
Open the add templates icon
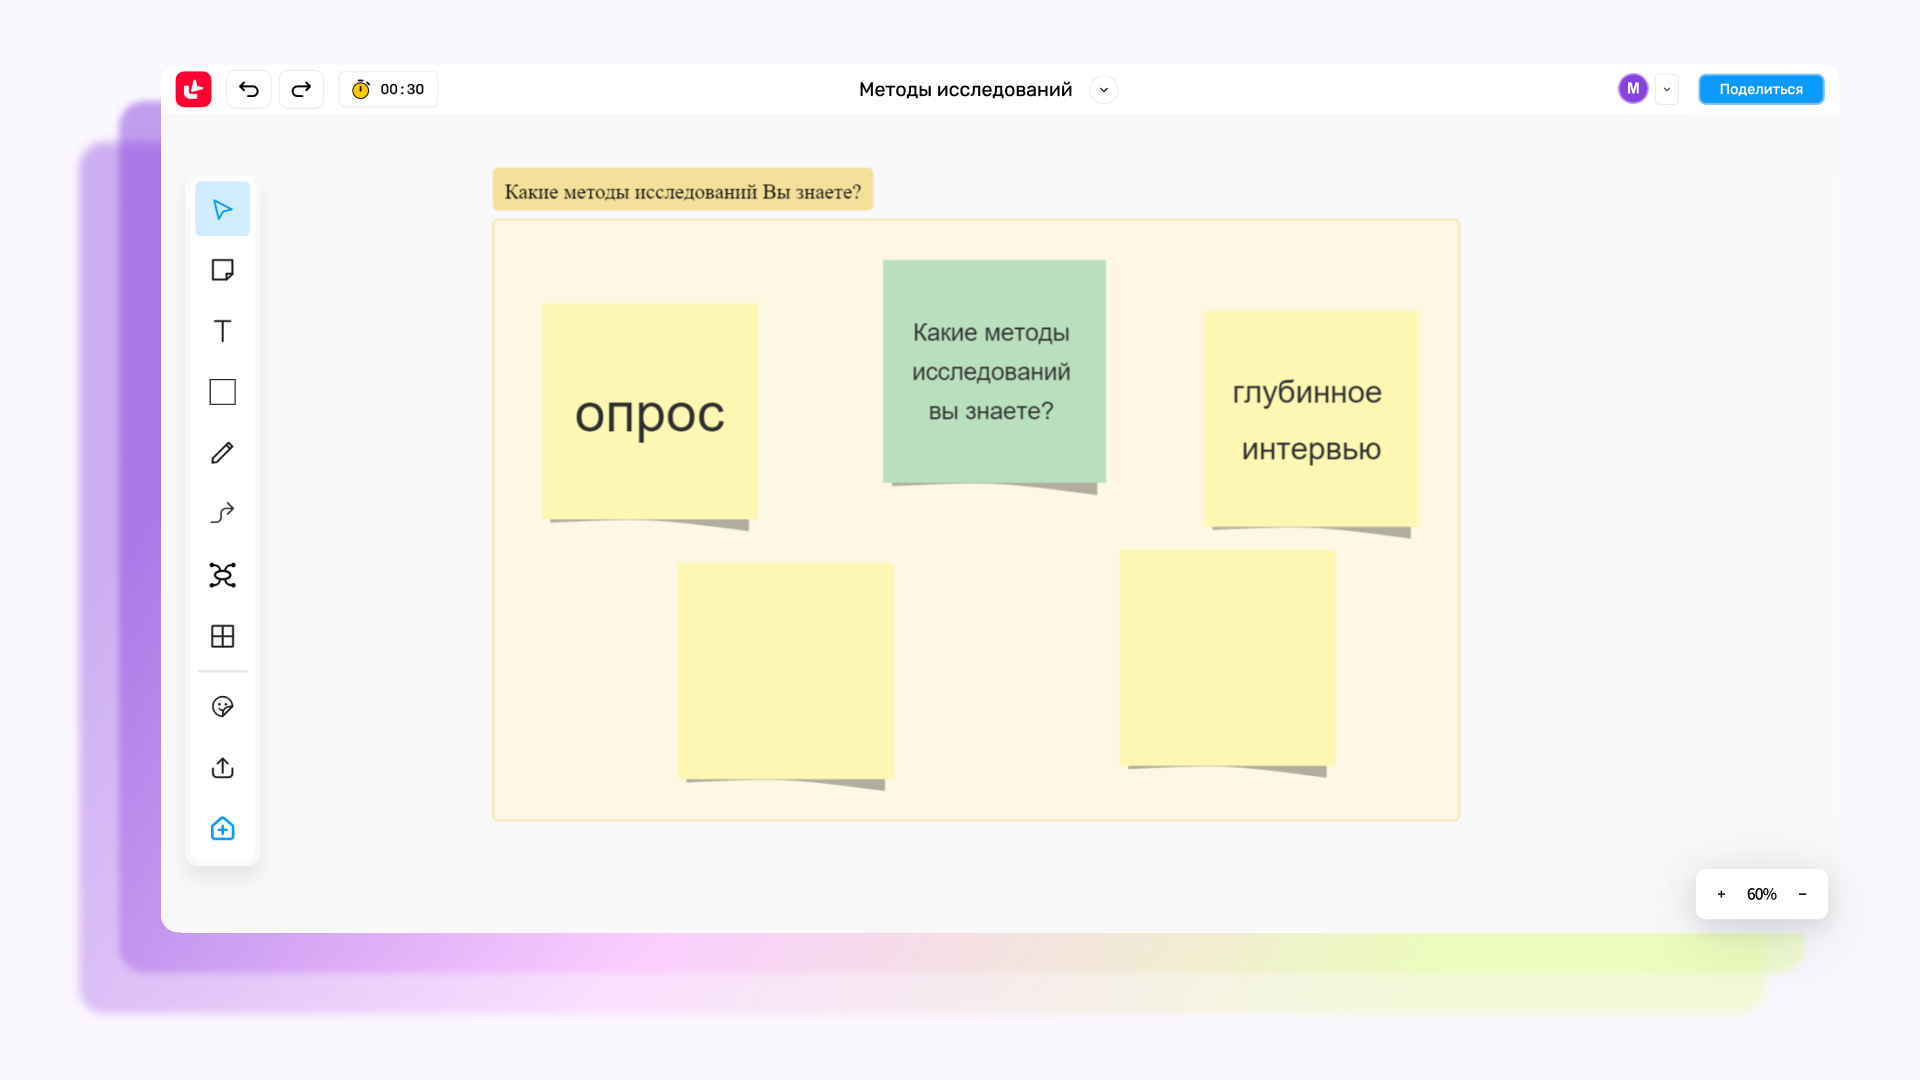click(x=222, y=829)
